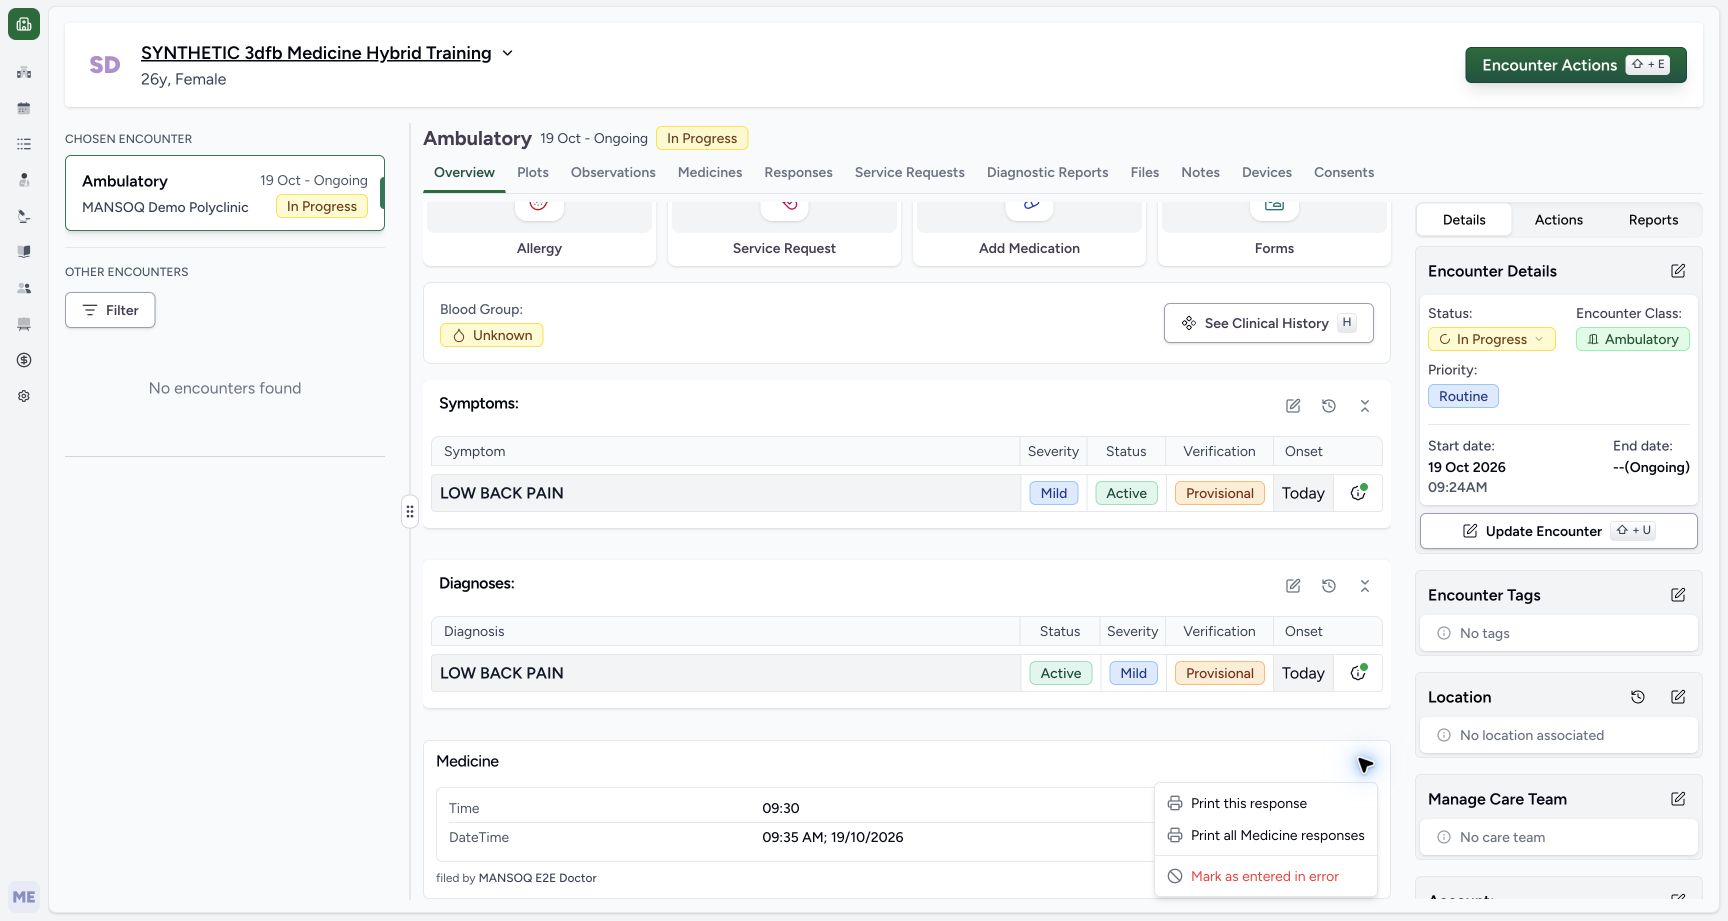Open billing dollar icon in sidebar
1728x921 pixels.
(24, 360)
